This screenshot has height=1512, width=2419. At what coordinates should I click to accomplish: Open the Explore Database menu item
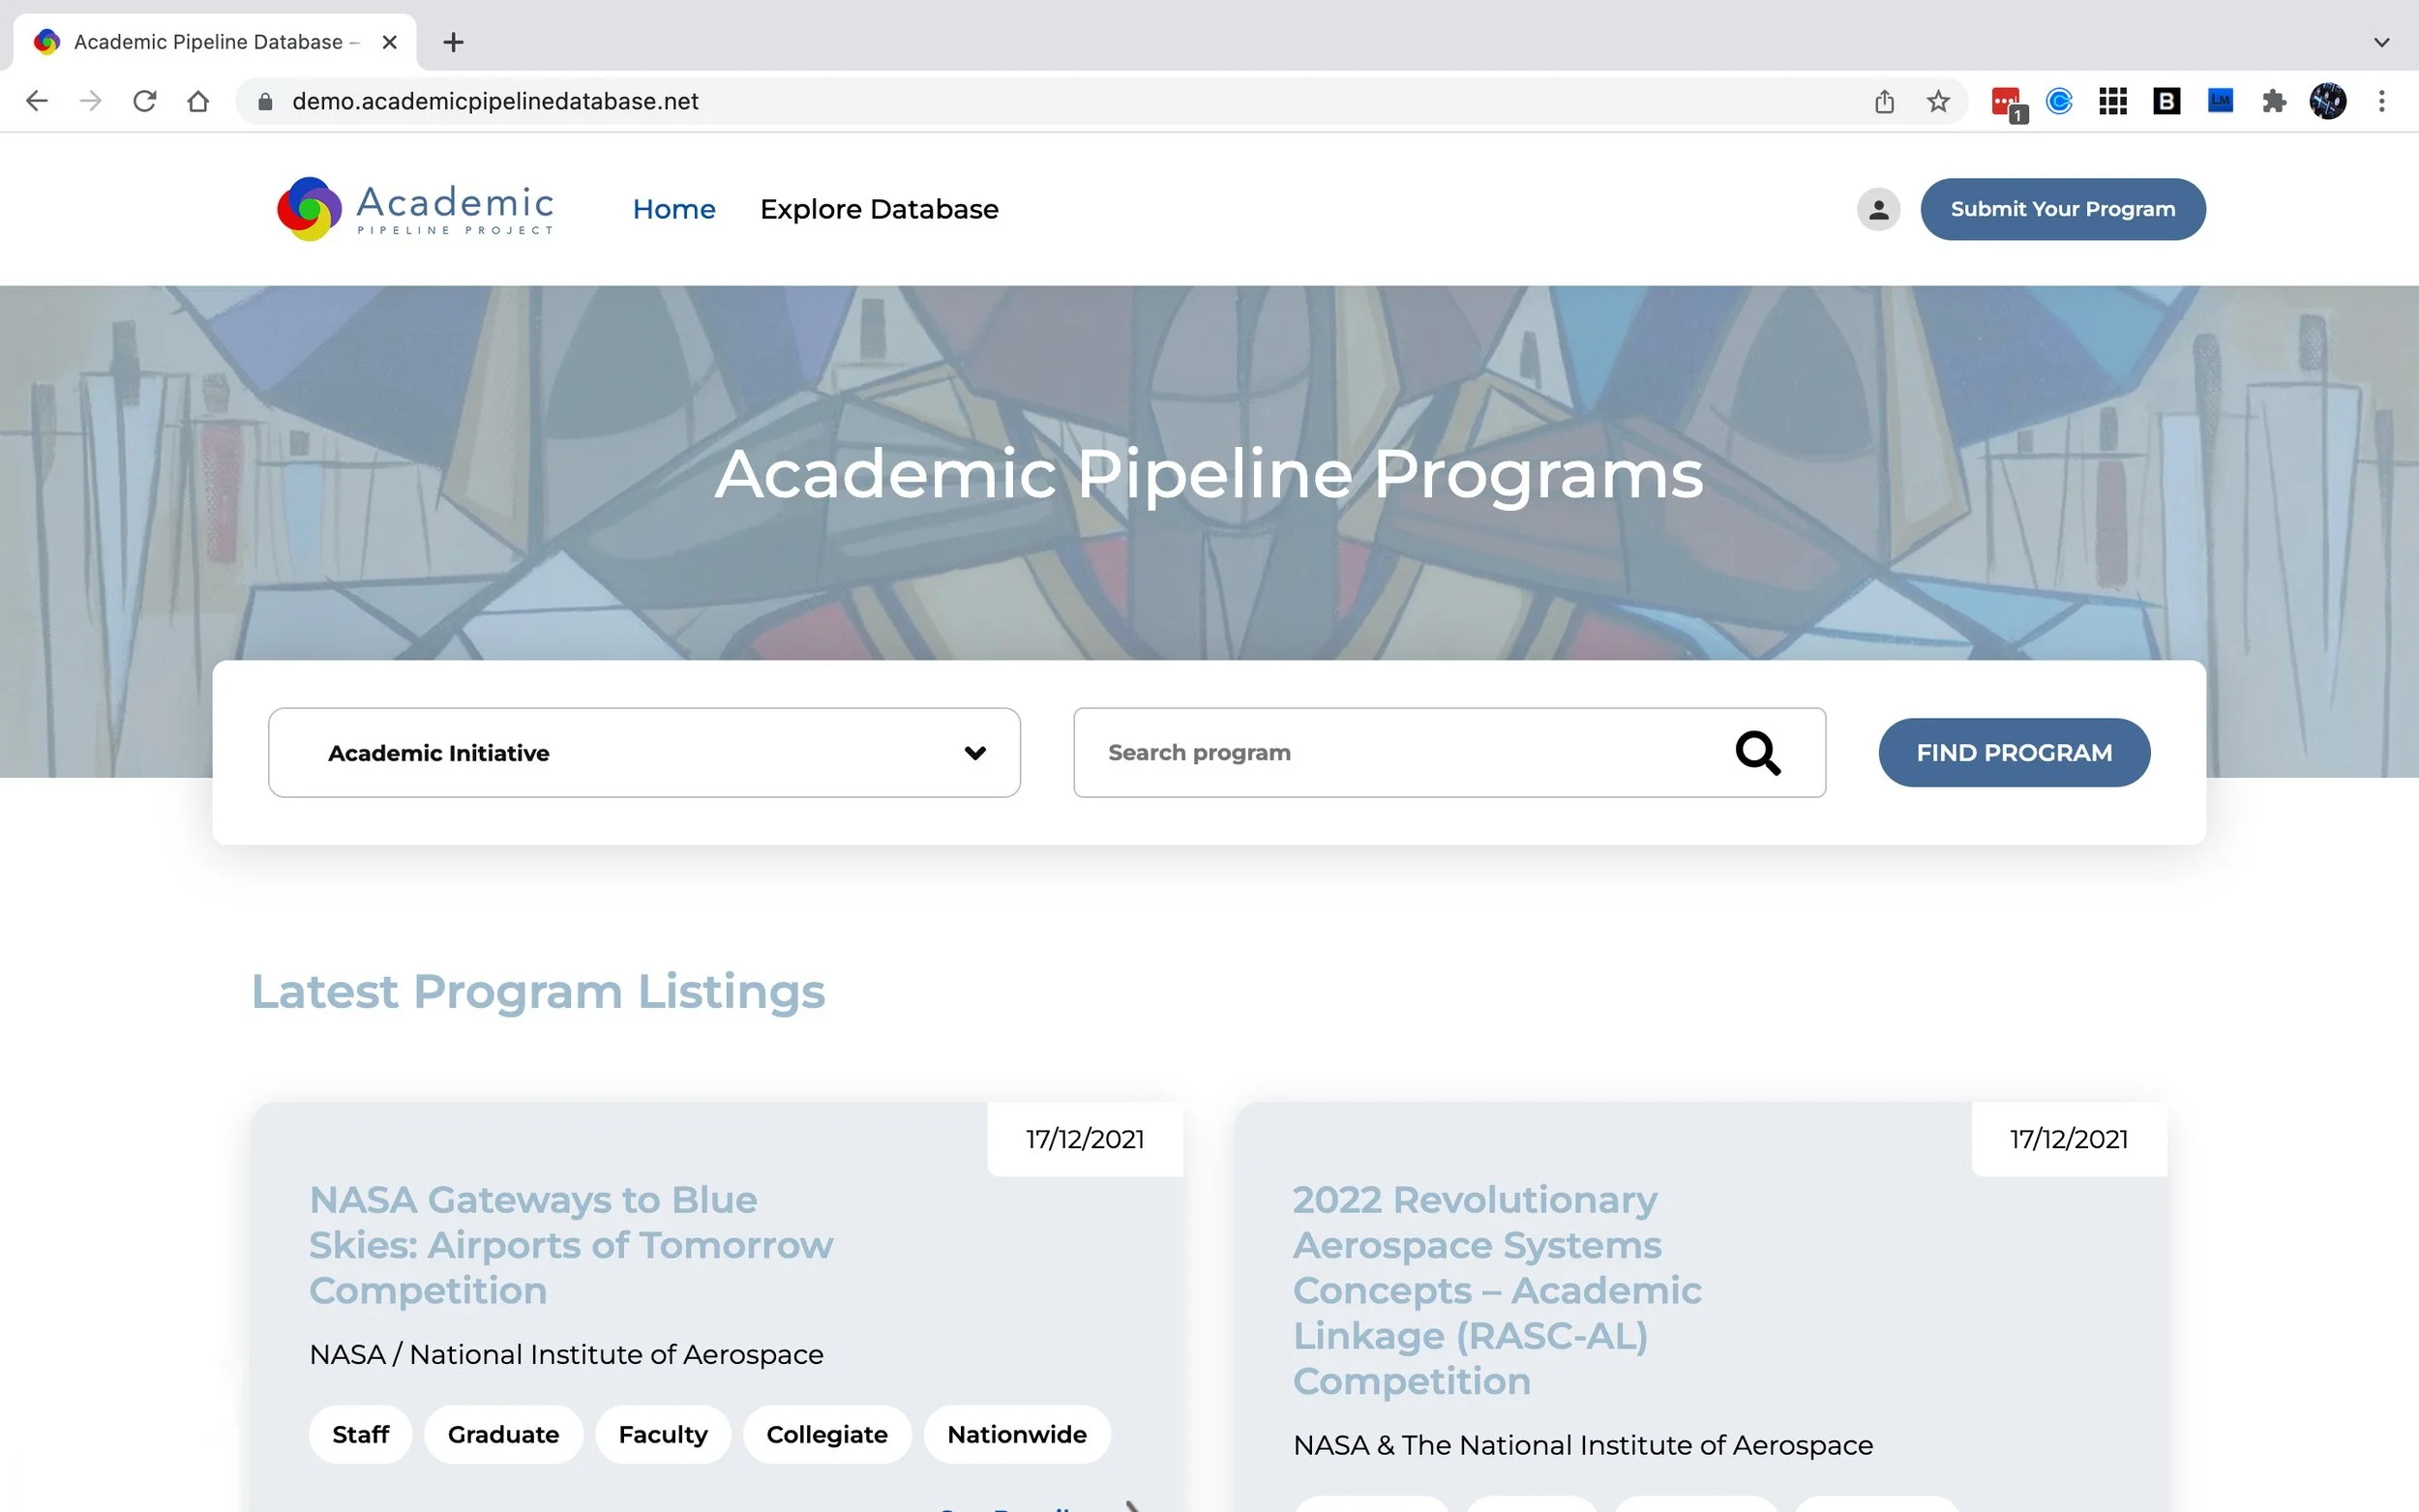click(x=879, y=209)
